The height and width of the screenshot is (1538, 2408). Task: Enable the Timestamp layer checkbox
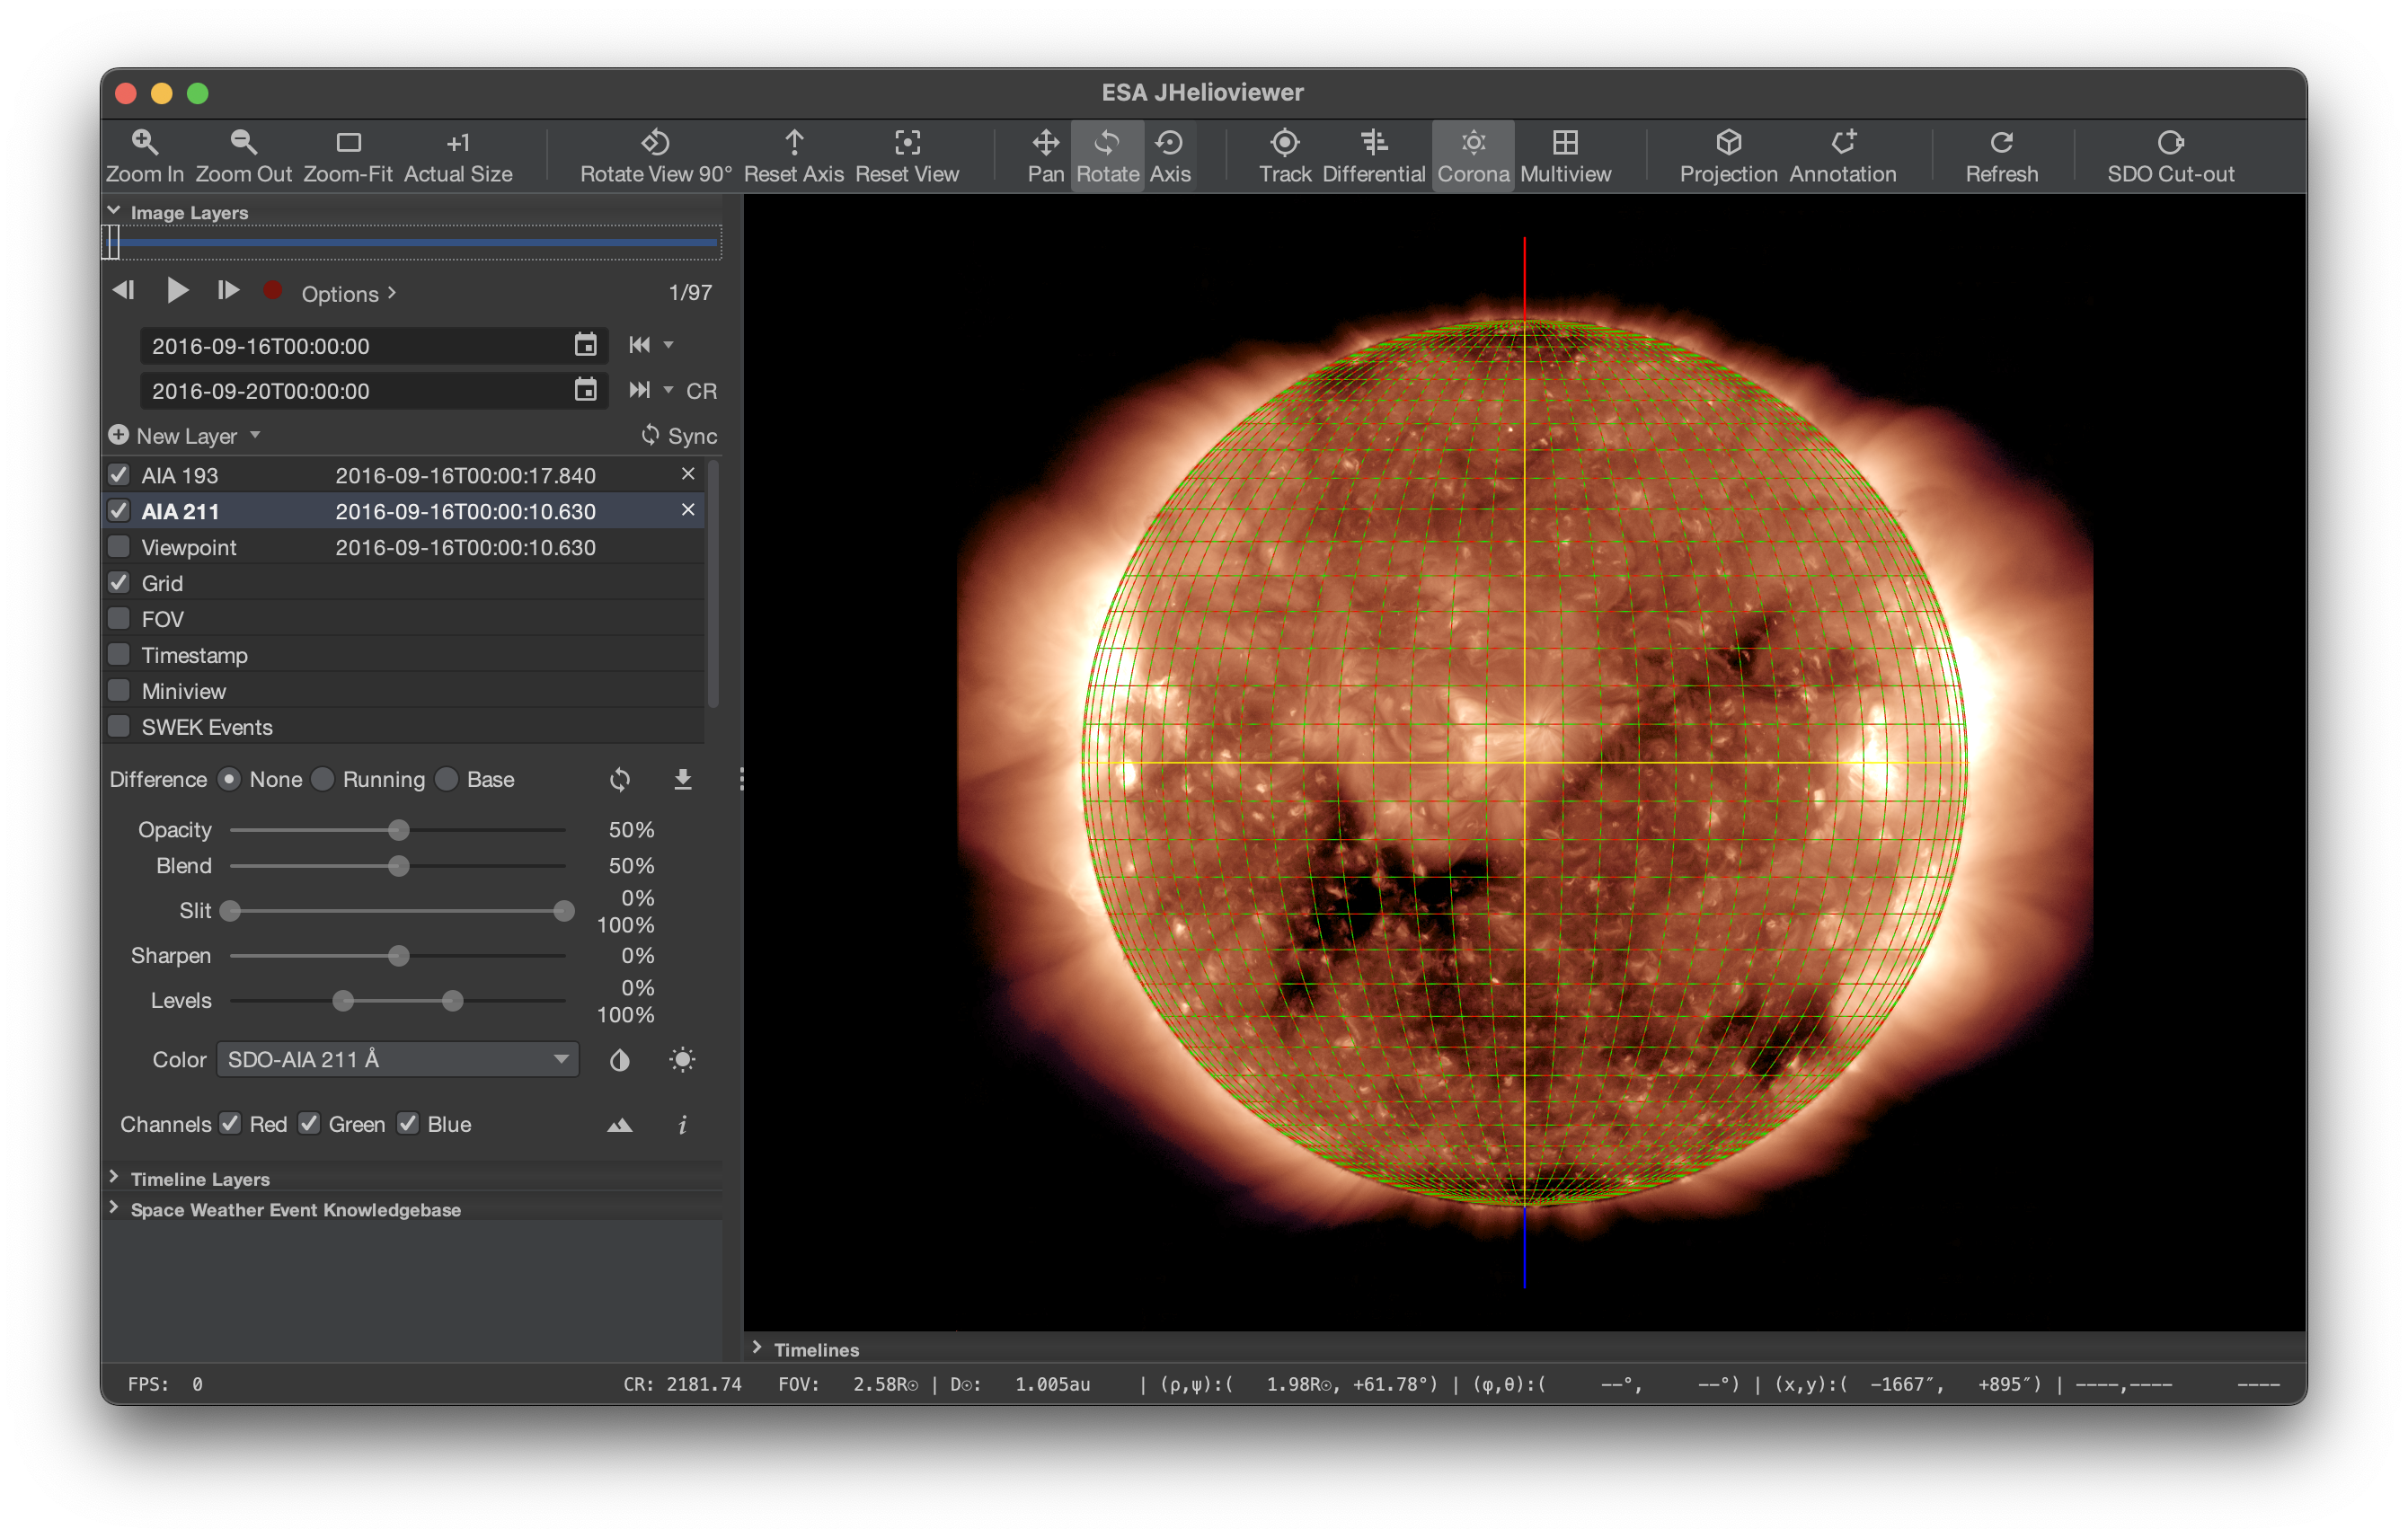tap(119, 654)
